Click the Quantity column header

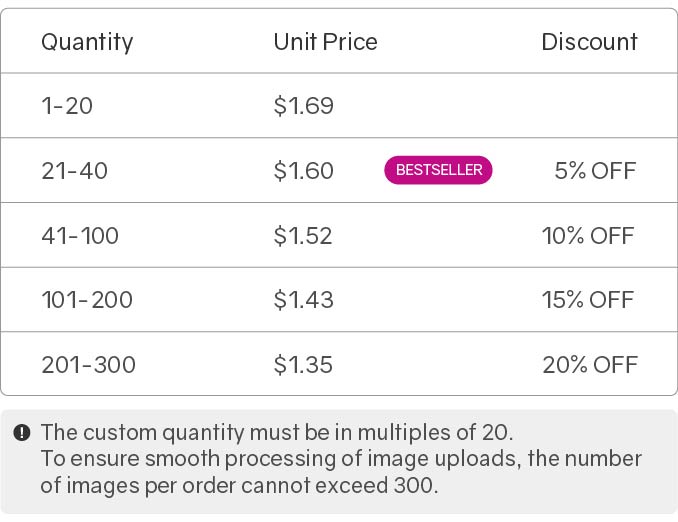click(x=87, y=42)
